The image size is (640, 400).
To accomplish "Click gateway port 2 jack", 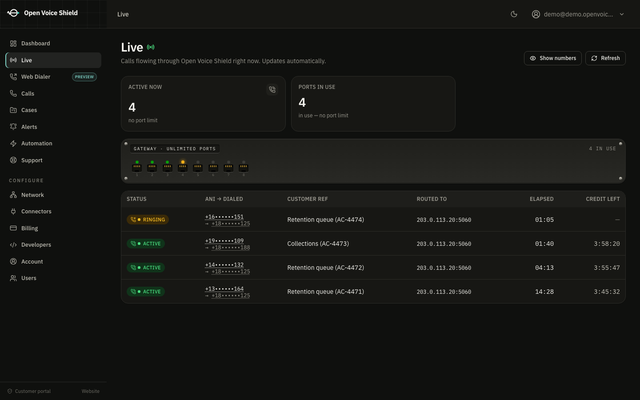I will click(x=152, y=167).
